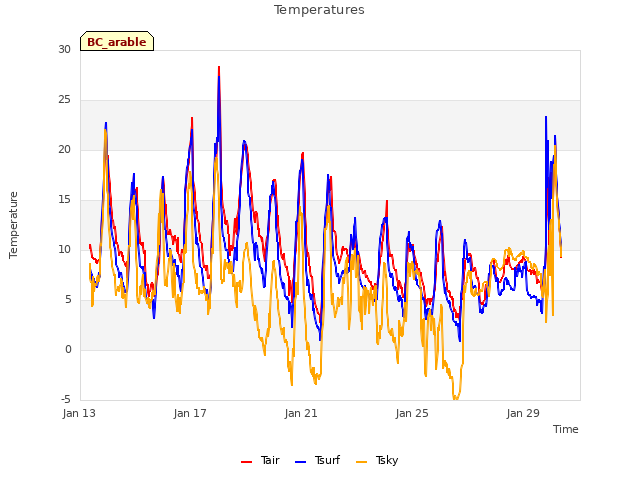The image size is (640, 480).
Task: Click the 30 y-axis tick label
Action: (64, 50)
